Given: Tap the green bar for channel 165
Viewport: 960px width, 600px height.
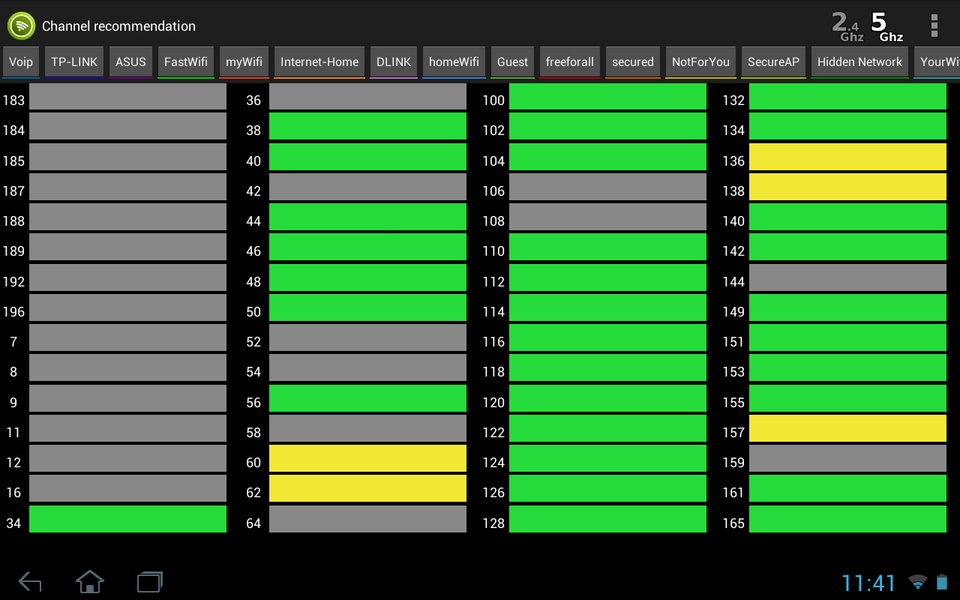Looking at the screenshot, I should (x=848, y=519).
